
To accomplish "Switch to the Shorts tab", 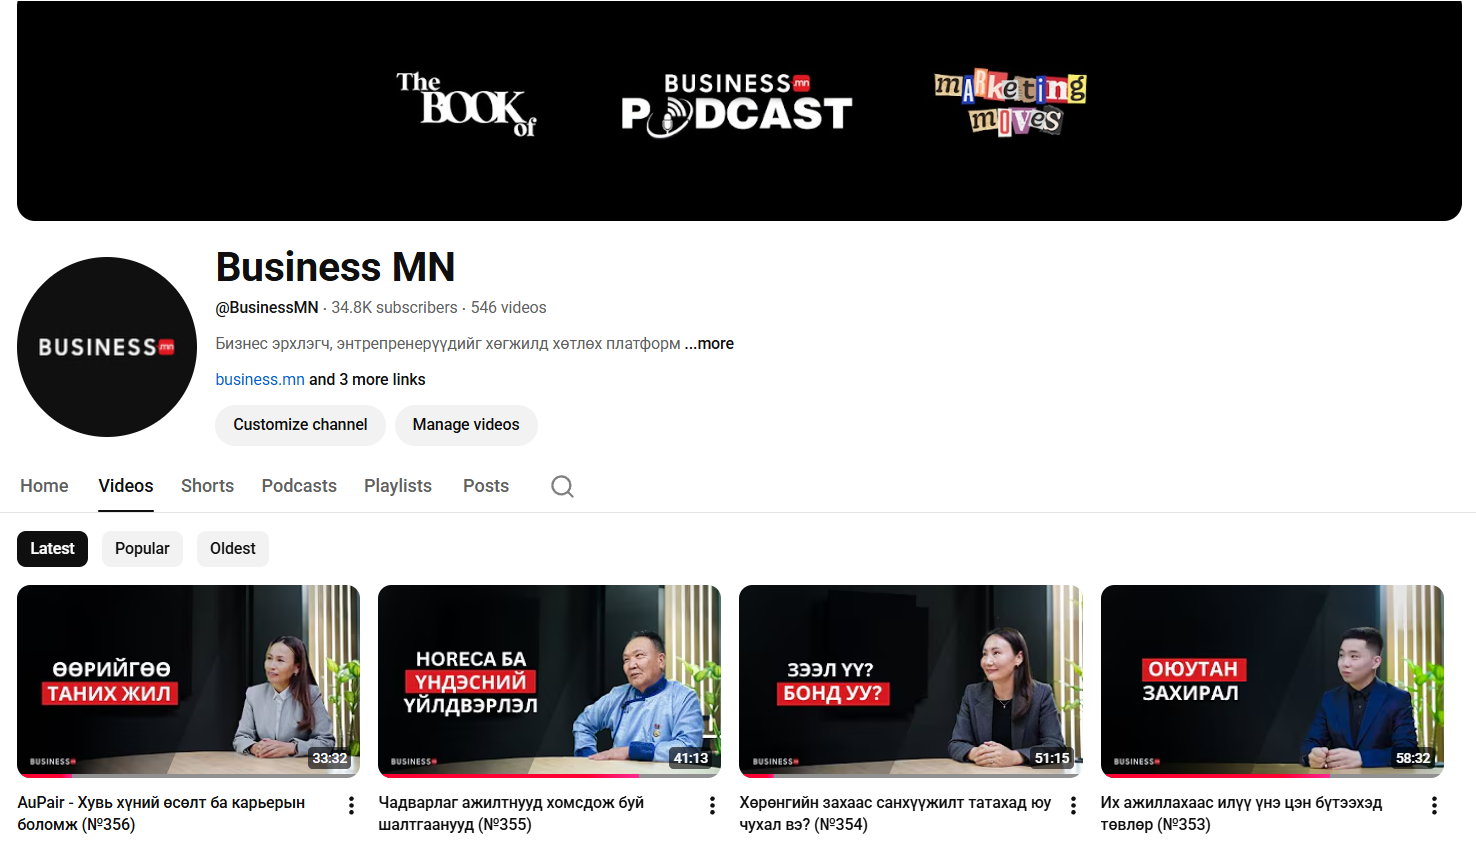I will pos(207,486).
